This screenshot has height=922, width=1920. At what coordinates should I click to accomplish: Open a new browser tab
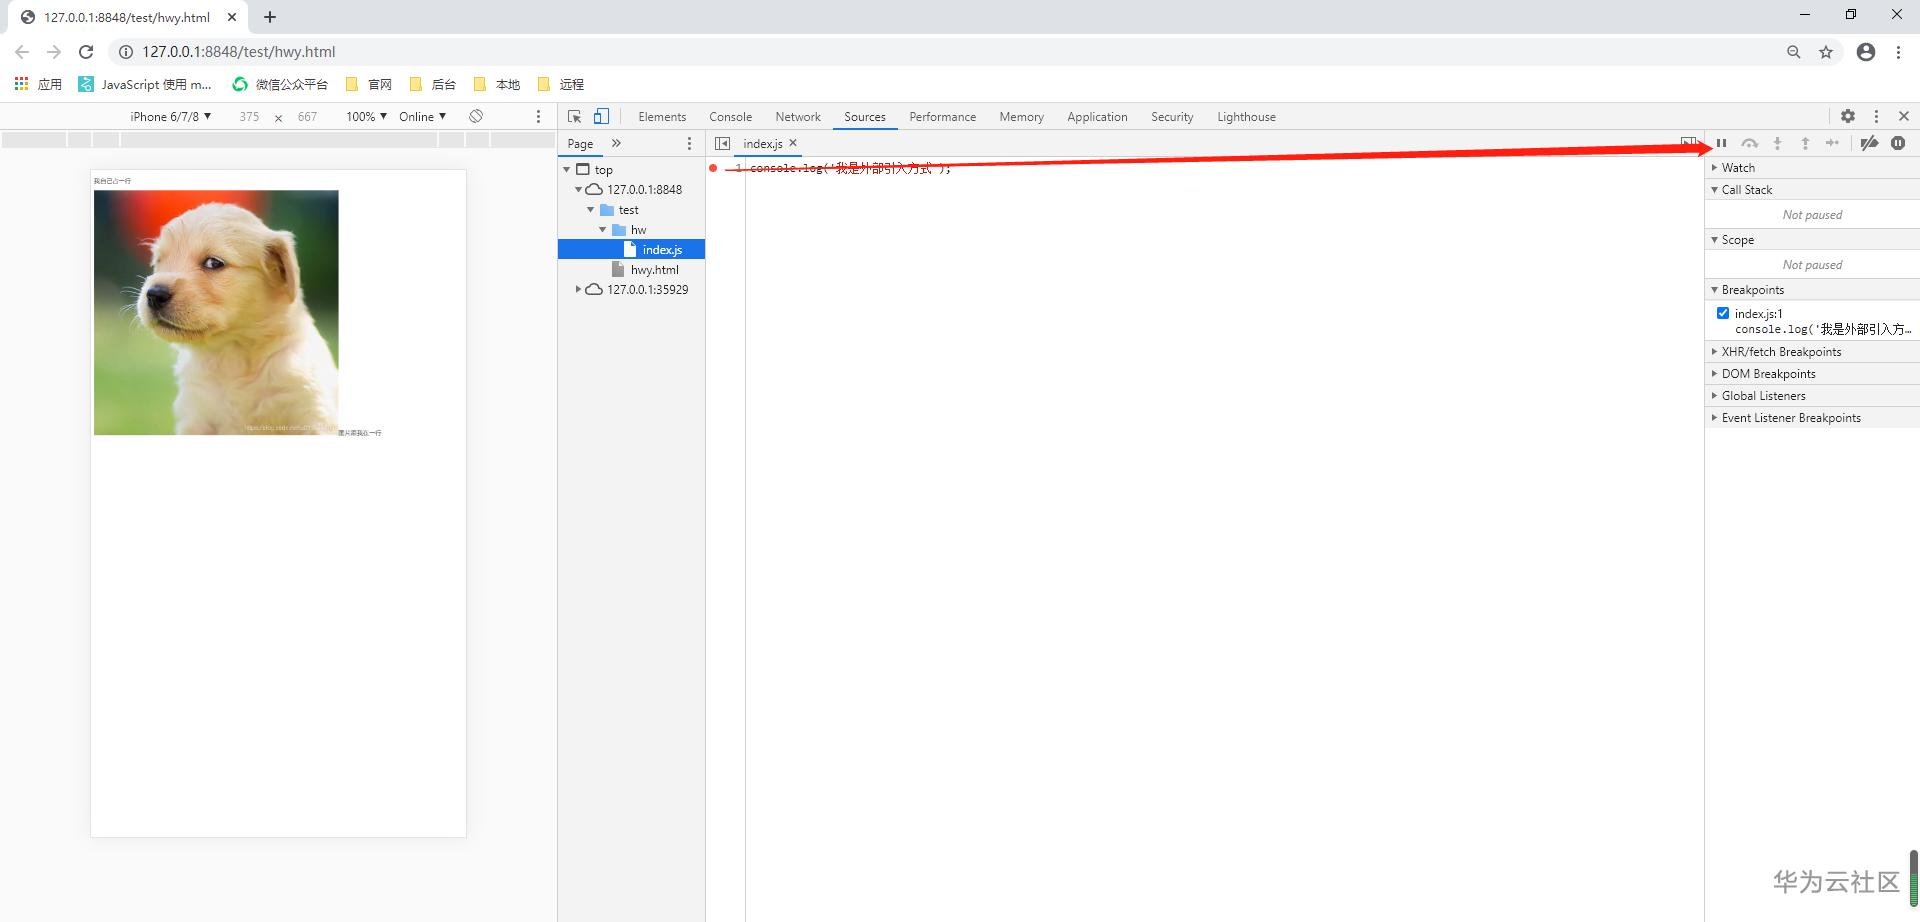pyautogui.click(x=270, y=17)
